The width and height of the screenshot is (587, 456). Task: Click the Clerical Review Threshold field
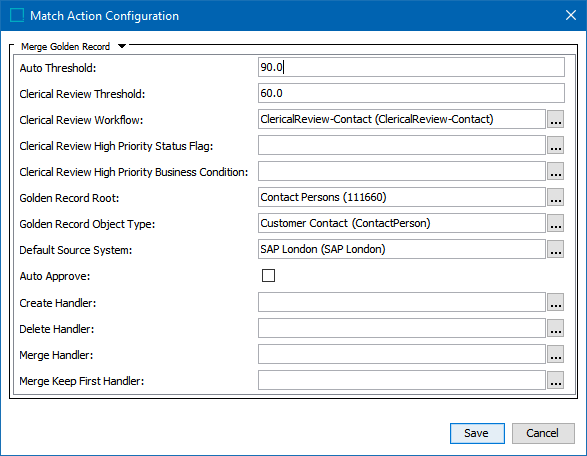411,93
